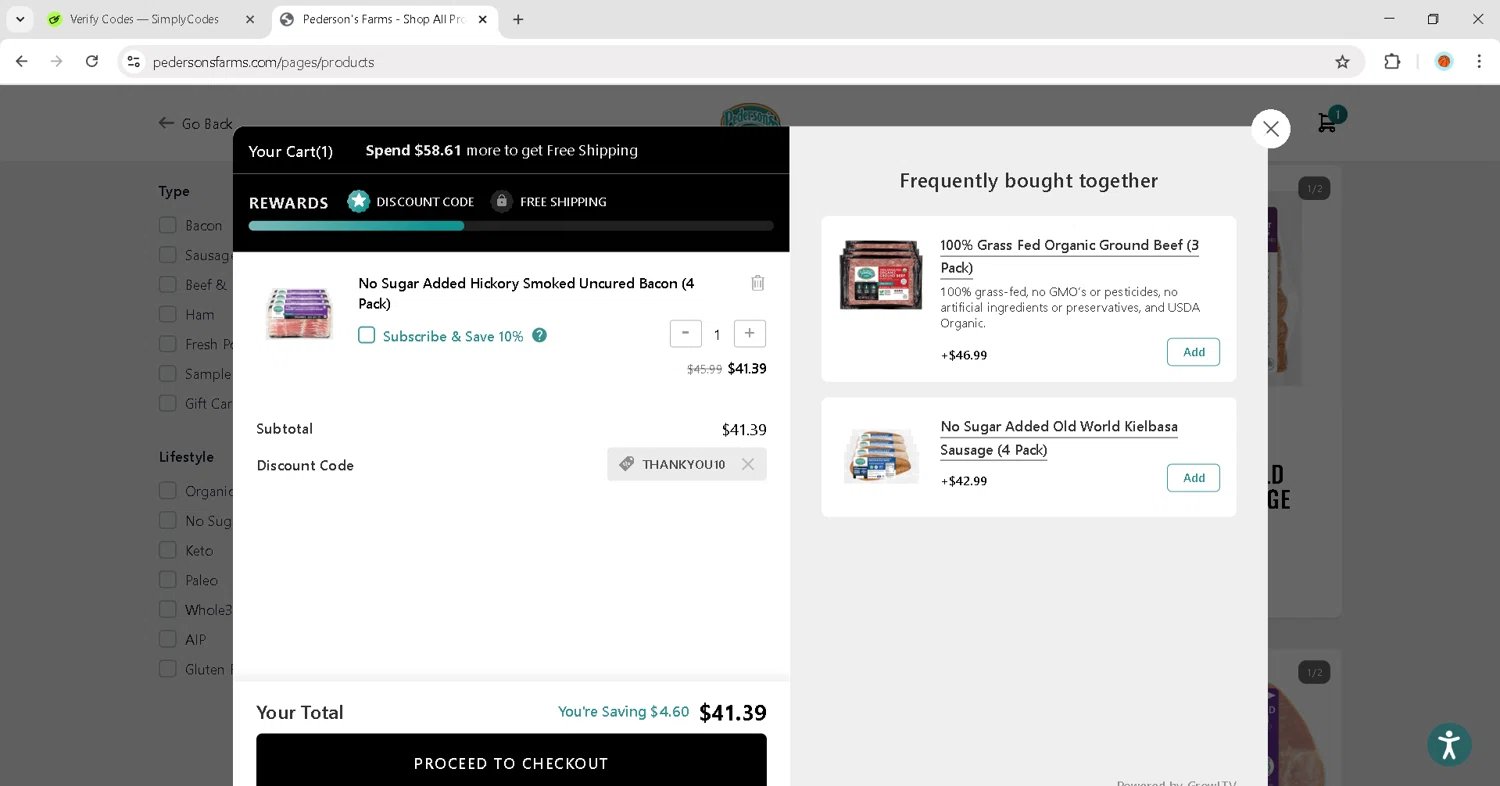Open Chrome's three-dot menu
The image size is (1500, 786).
click(1479, 62)
